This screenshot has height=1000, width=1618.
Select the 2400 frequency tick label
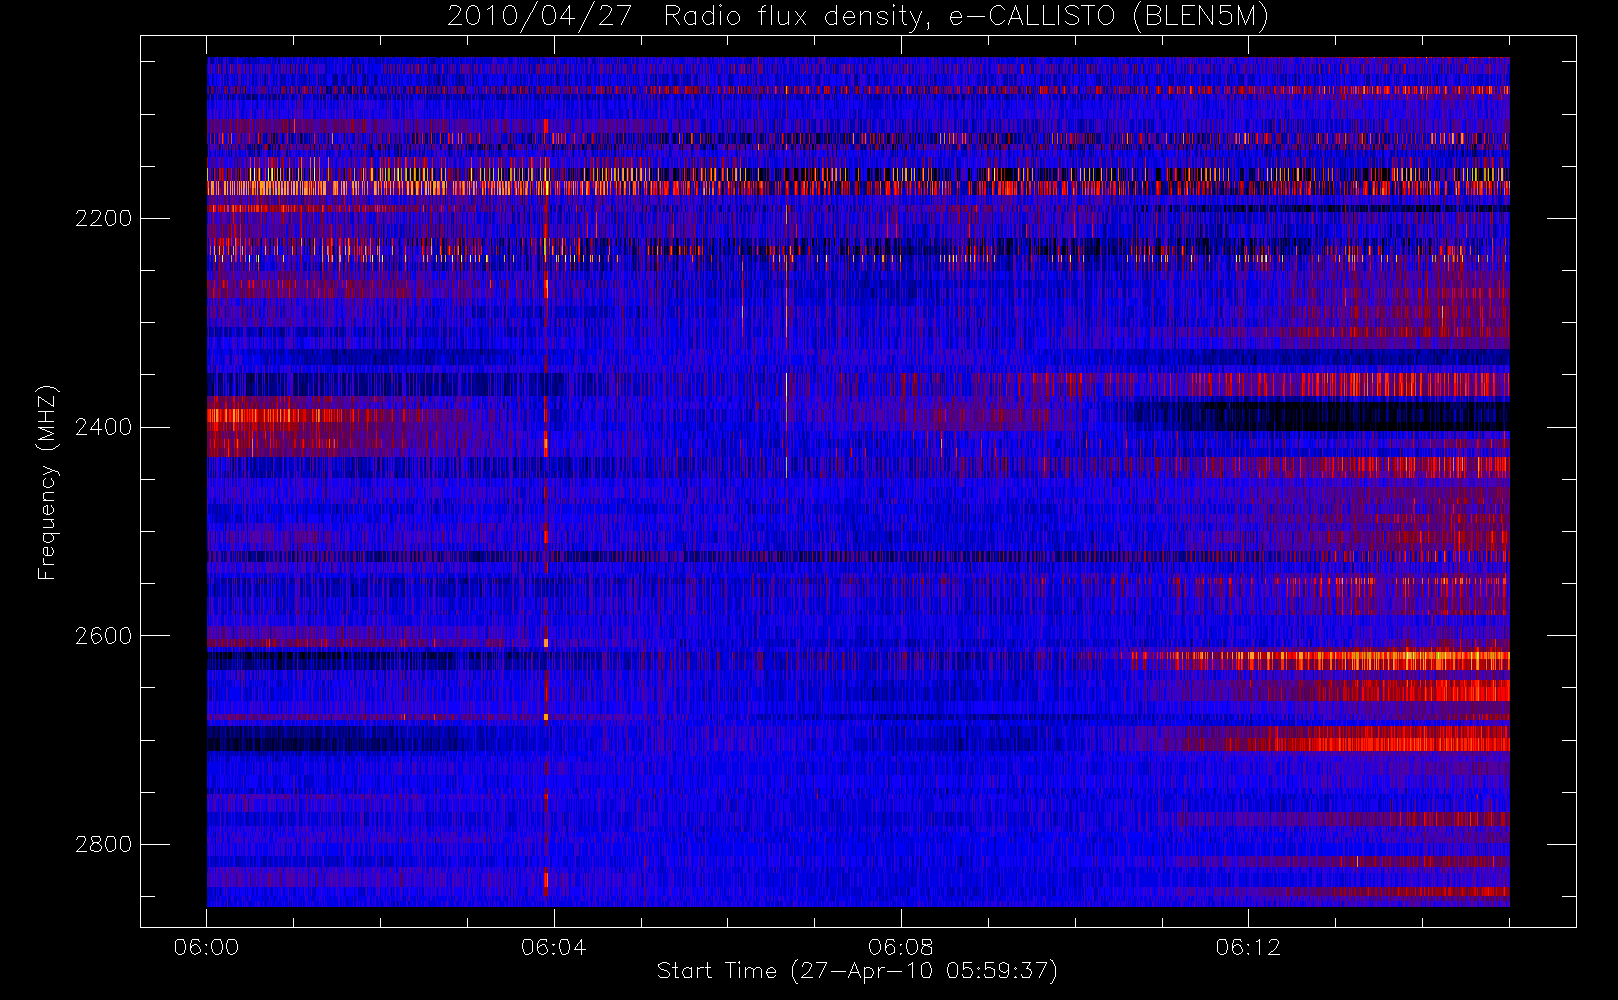tap(103, 428)
